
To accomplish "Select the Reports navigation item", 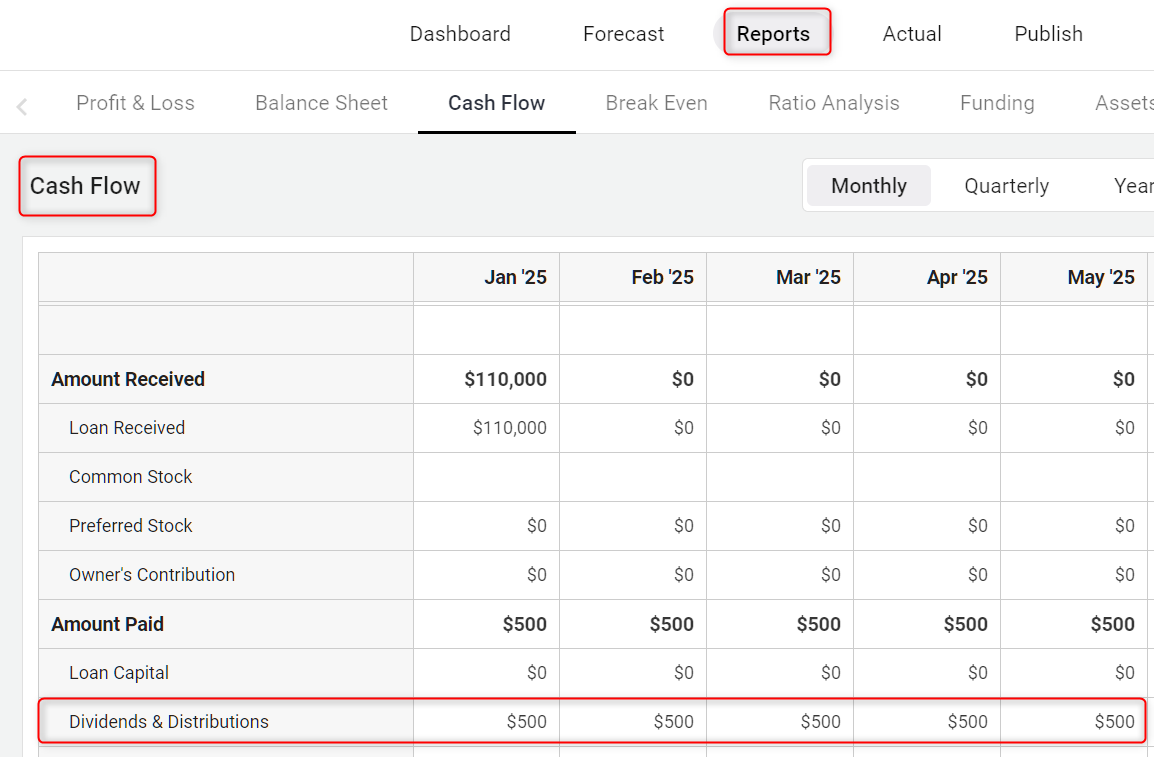I will click(773, 34).
